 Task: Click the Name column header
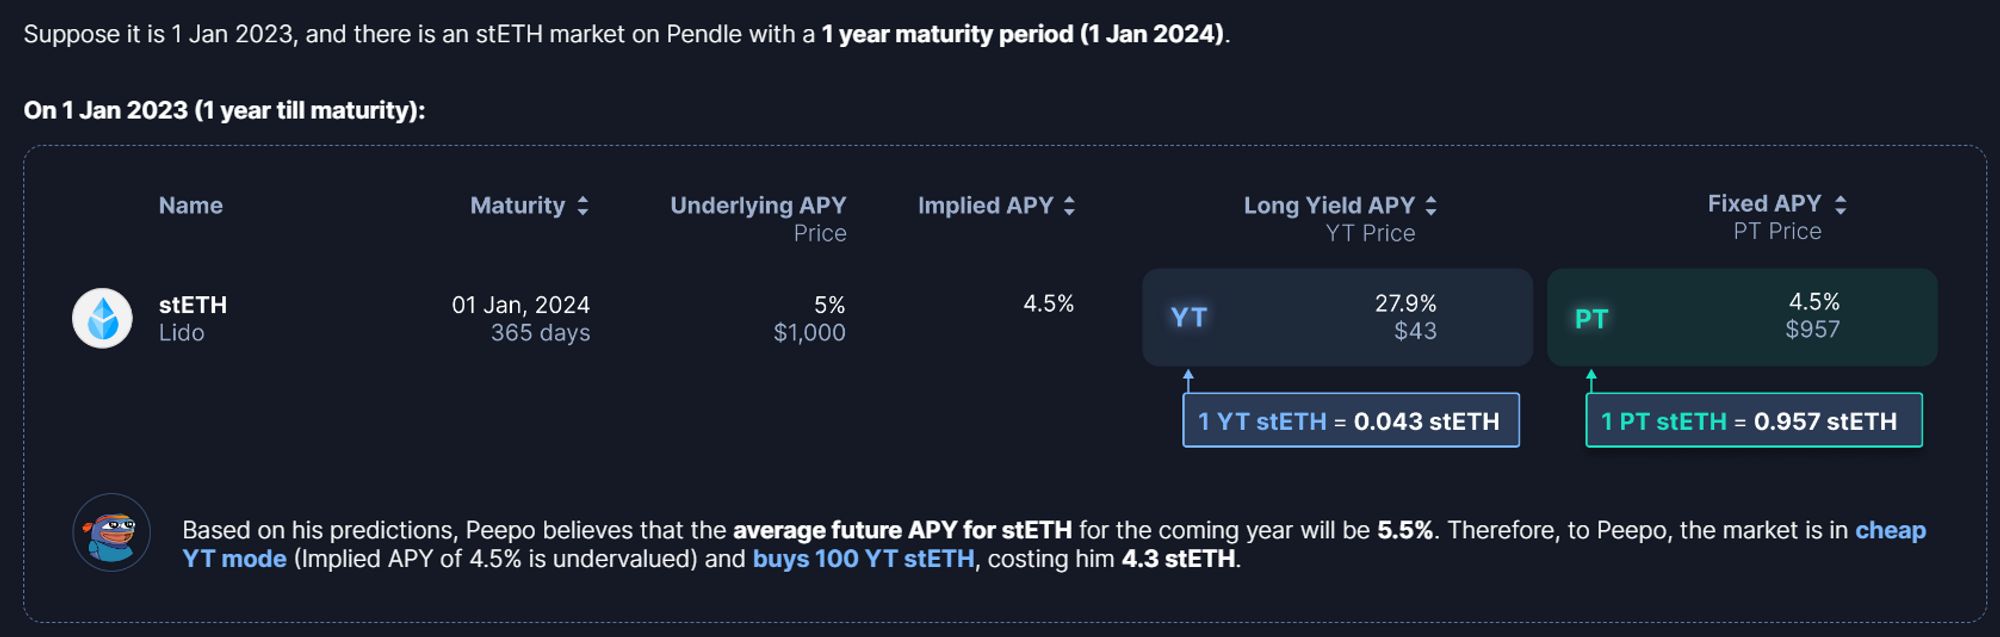coord(190,206)
